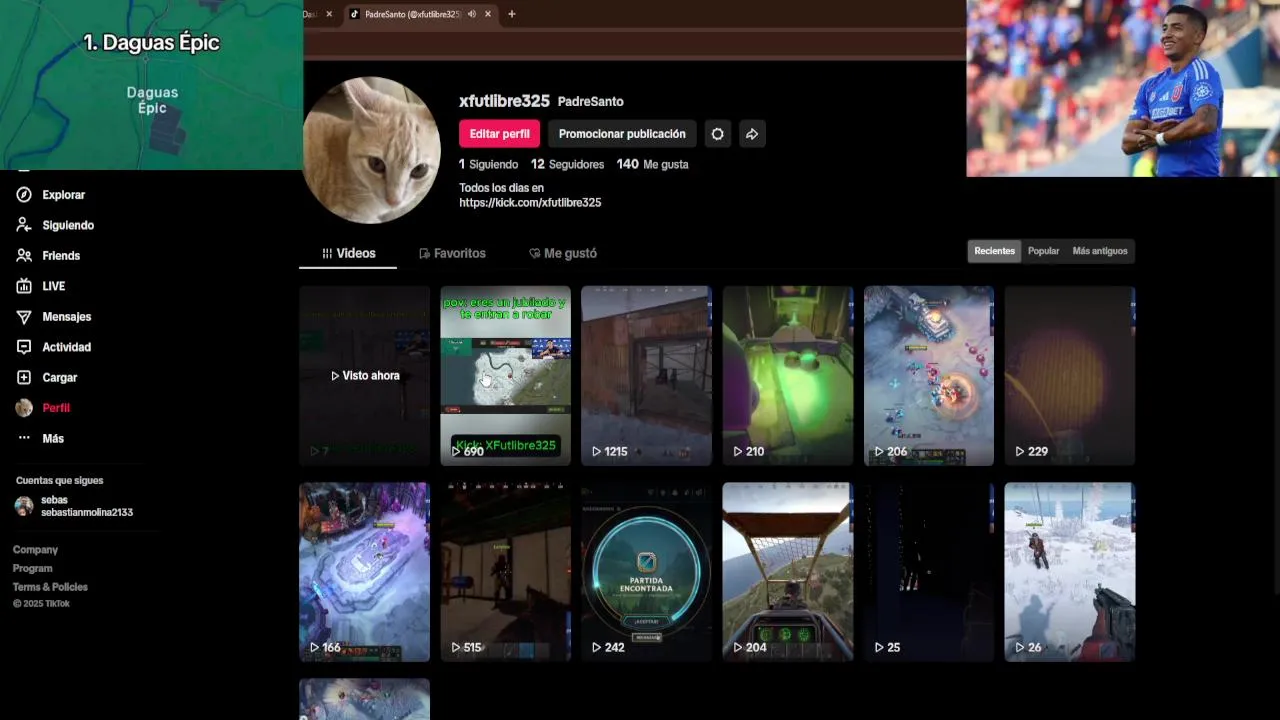This screenshot has width=1280, height=720.
Task: Click the Cuentas que sigues heading
Action: (59, 480)
